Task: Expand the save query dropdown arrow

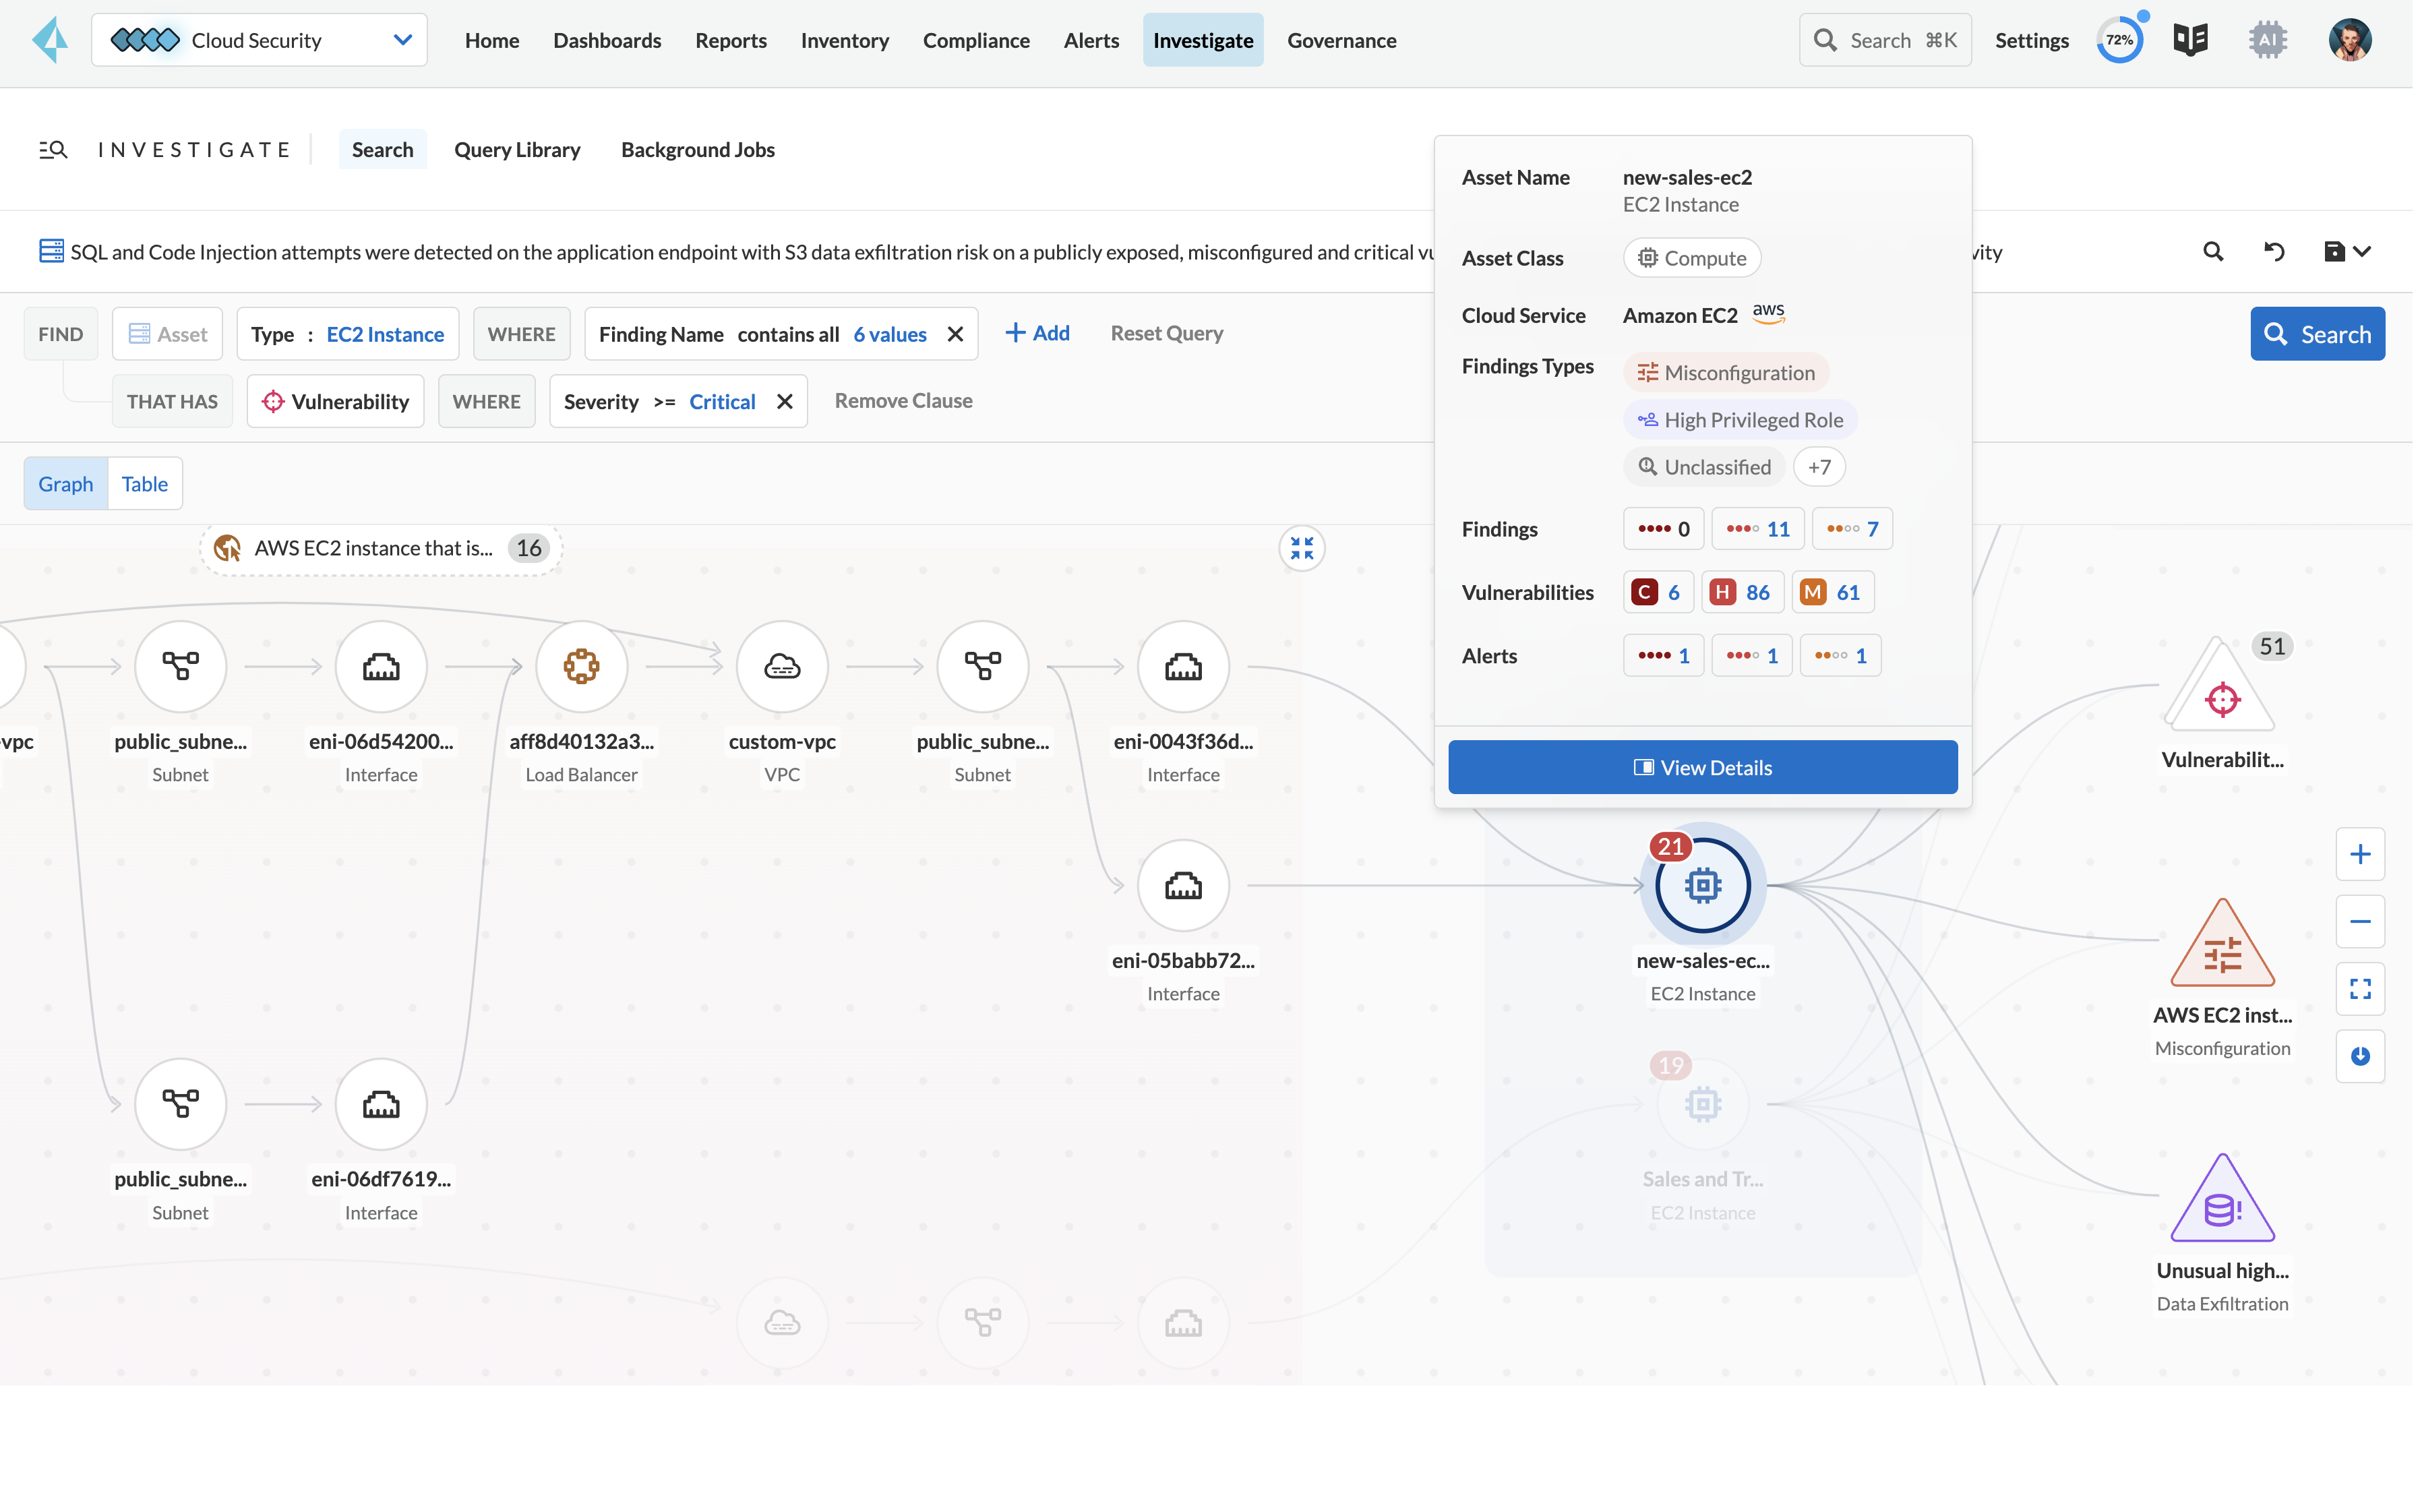Action: 2362,252
